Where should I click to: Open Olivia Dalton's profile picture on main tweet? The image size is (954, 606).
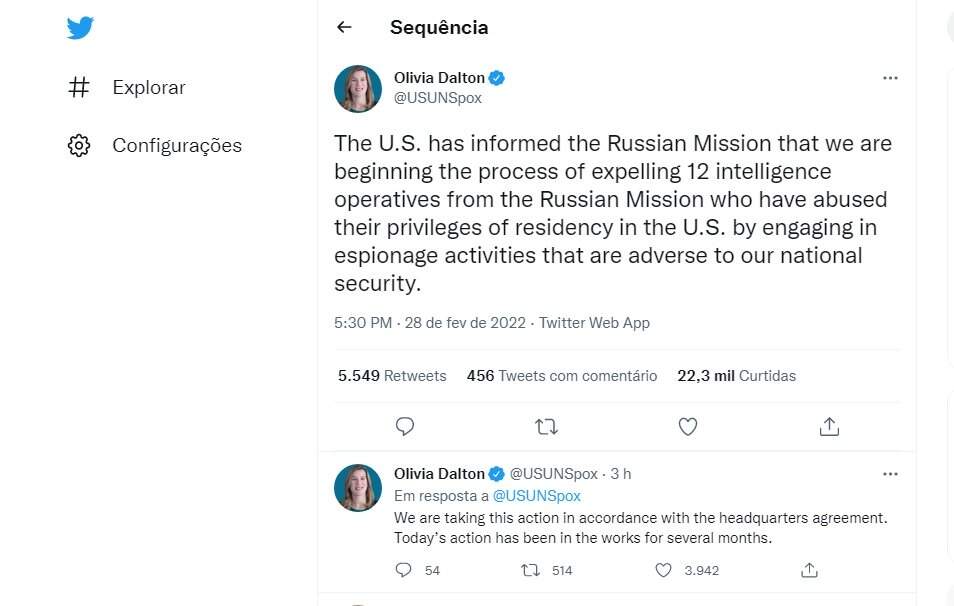click(x=358, y=89)
